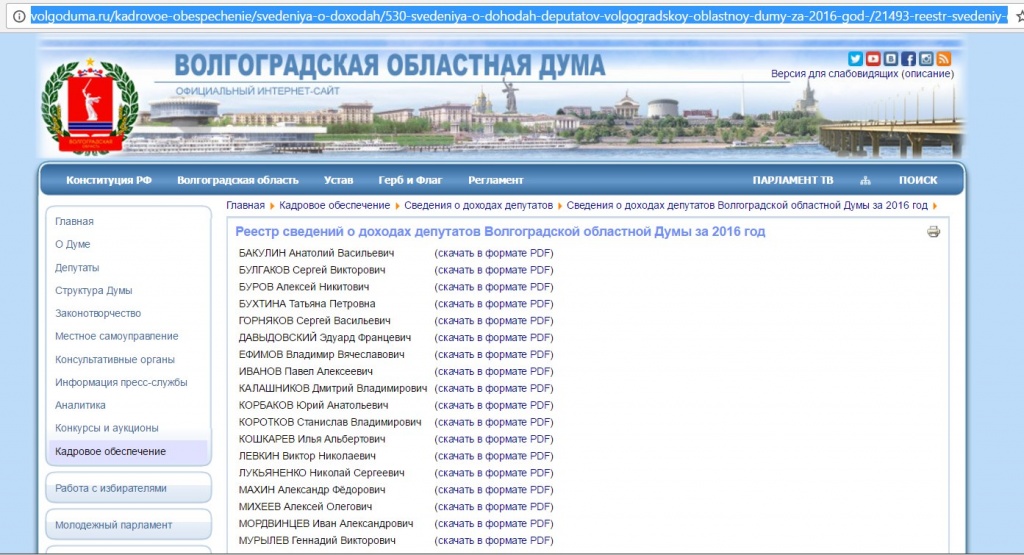This screenshot has width=1024, height=555.
Task: Click the name text БАКУЛИН Анатолий Васильевич
Action: pyautogui.click(x=317, y=253)
